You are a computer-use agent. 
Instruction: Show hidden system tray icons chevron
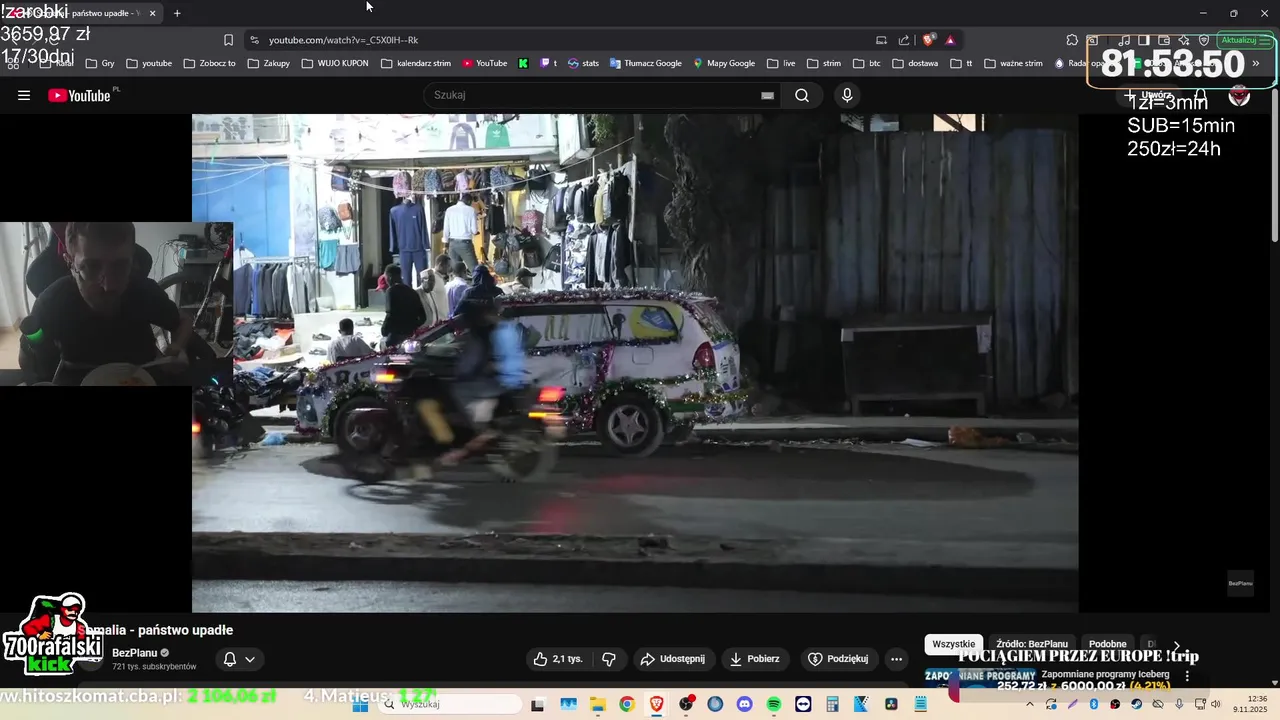1030,704
